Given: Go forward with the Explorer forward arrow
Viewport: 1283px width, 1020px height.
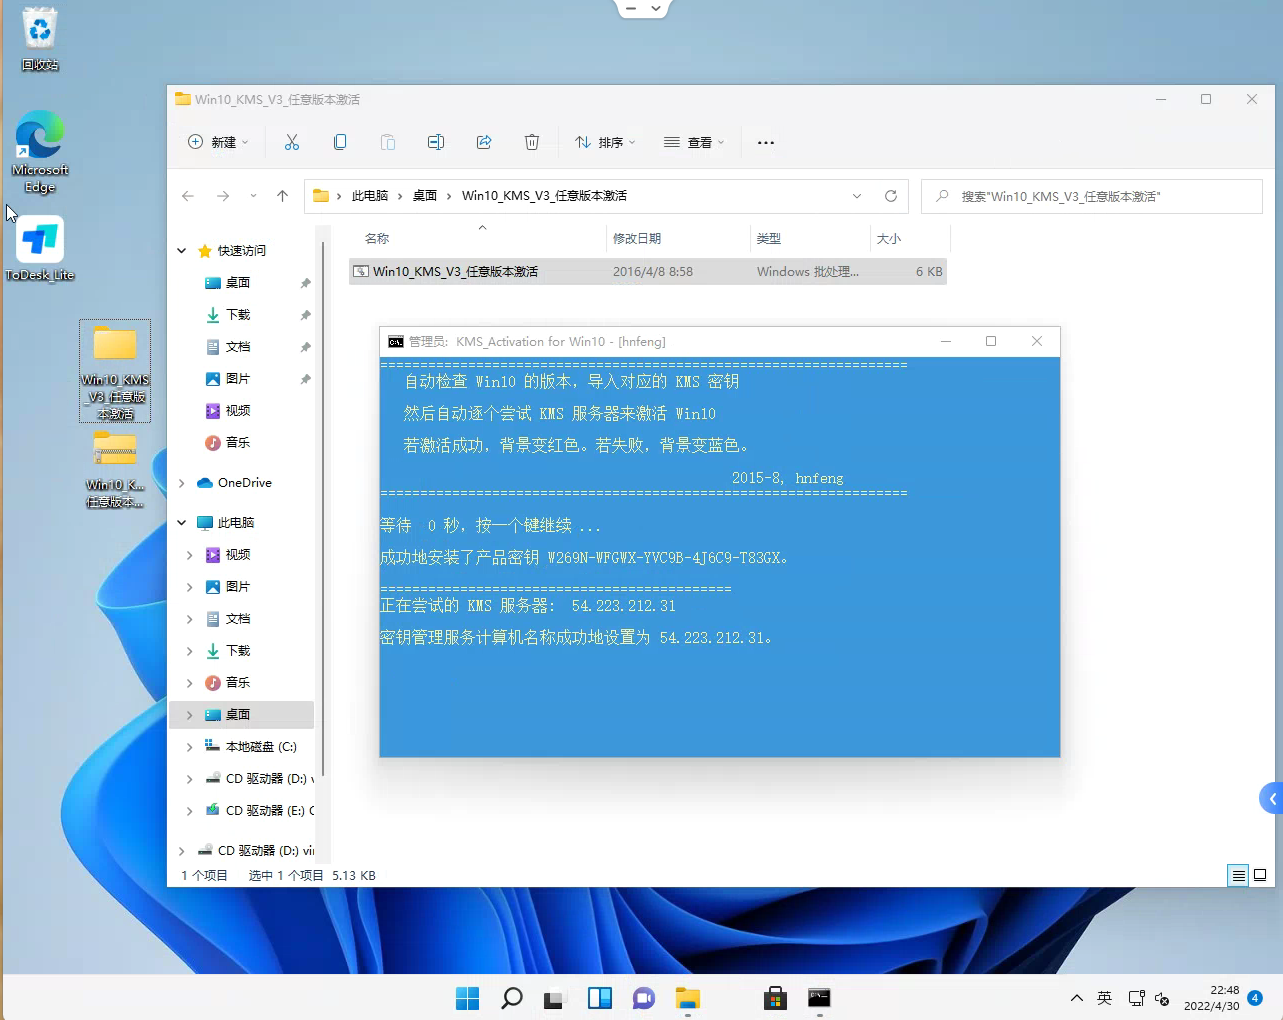Looking at the screenshot, I should [x=223, y=196].
